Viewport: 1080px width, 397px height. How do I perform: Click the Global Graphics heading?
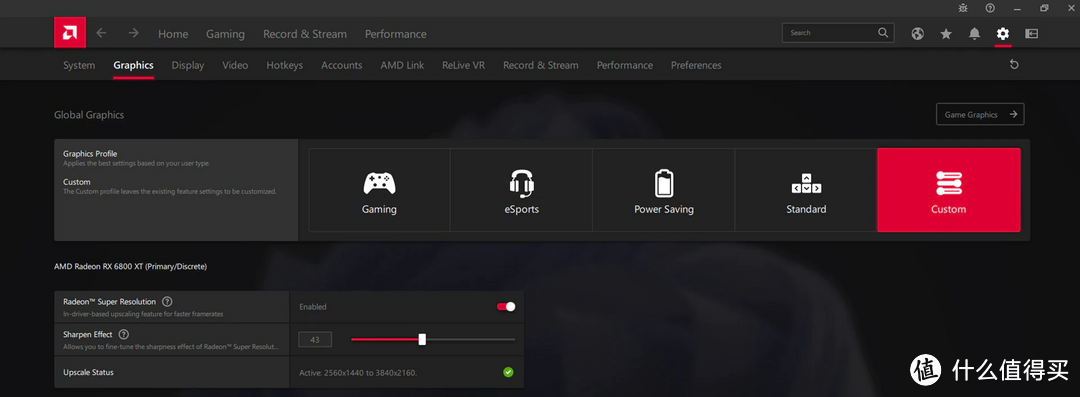click(x=89, y=115)
